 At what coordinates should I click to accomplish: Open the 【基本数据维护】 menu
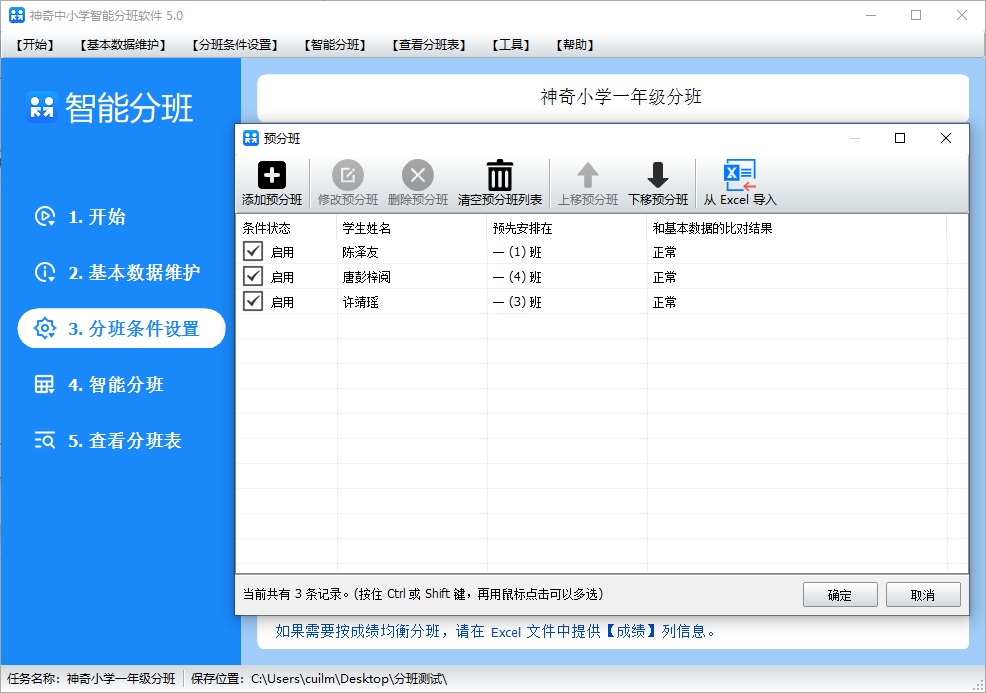pos(123,45)
